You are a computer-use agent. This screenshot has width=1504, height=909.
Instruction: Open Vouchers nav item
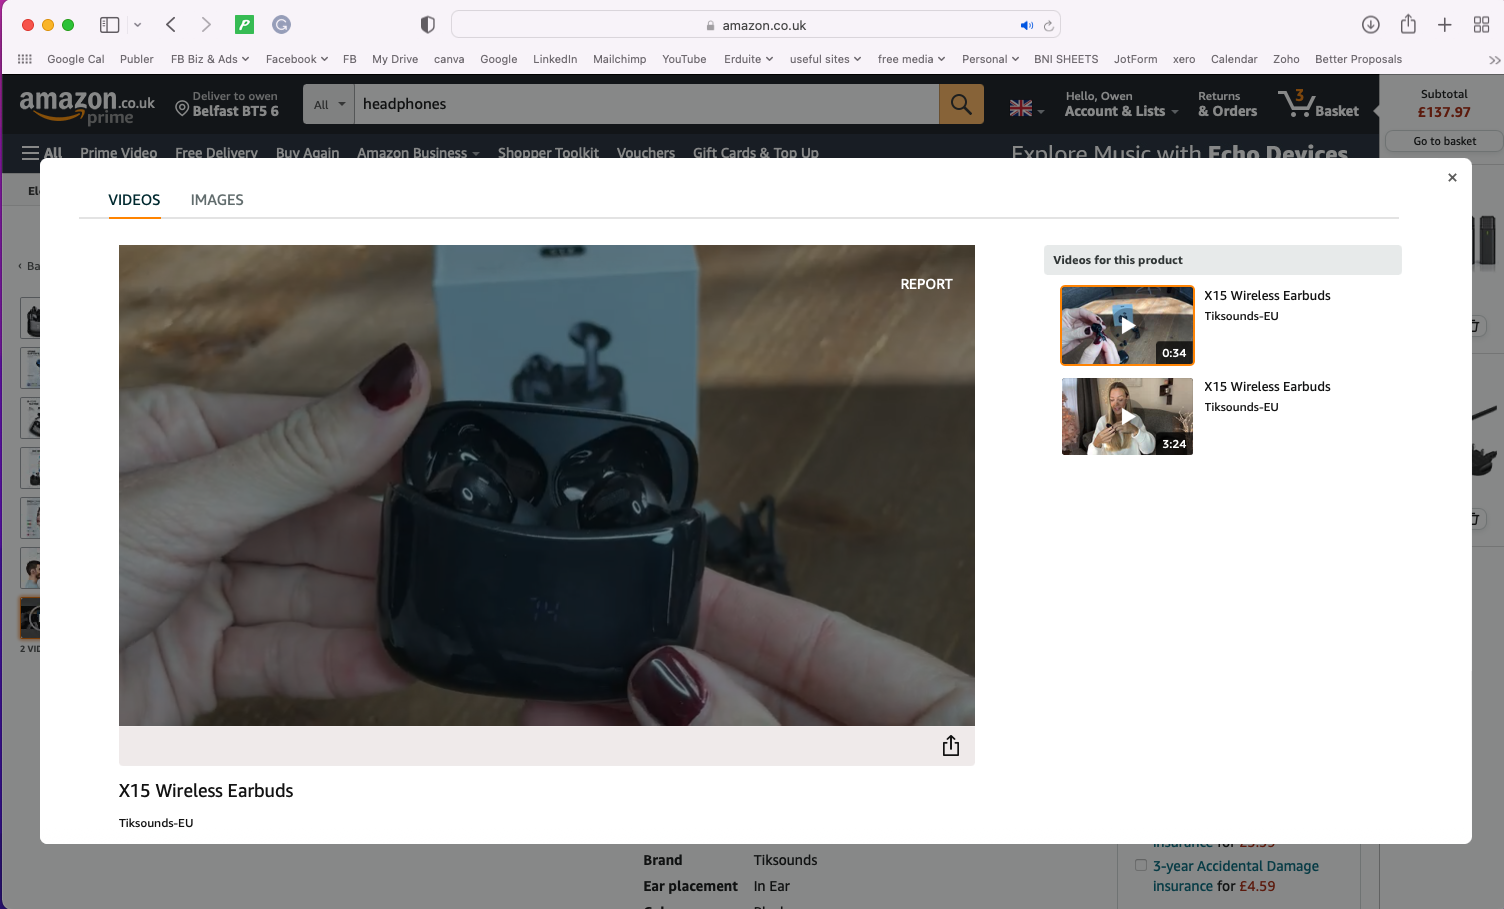(x=646, y=153)
